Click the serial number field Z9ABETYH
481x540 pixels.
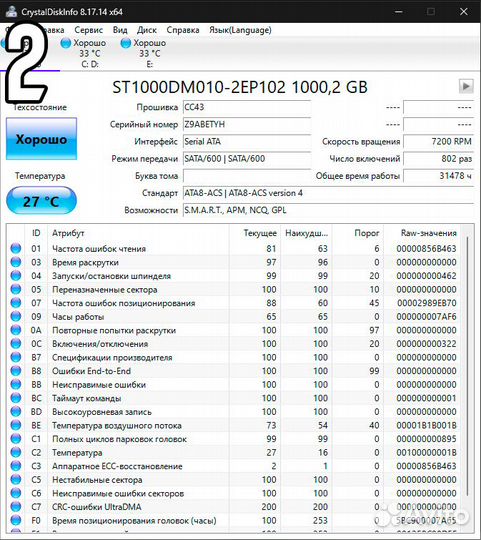tap(247, 124)
